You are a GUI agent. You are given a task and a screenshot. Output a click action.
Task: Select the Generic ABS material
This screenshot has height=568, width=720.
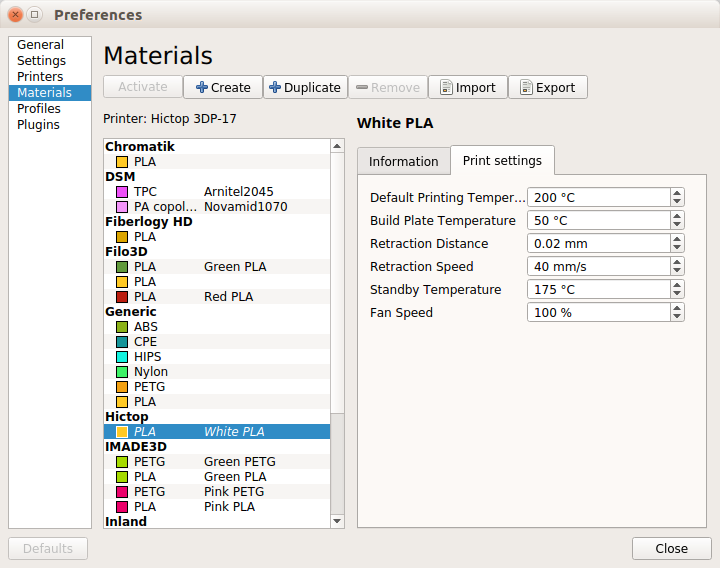click(146, 327)
